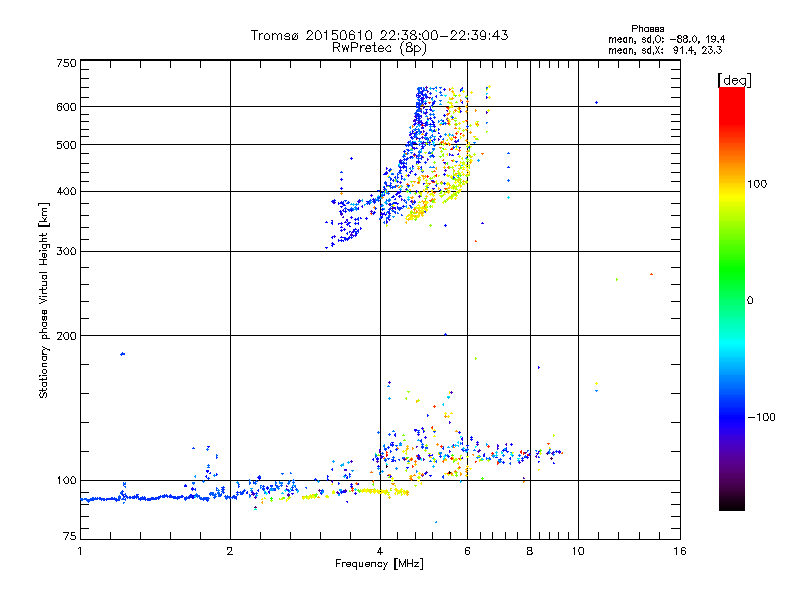Click the black bottom of the phase colorbar
Image resolution: width=800 pixels, height=600 pixels.
pos(732,504)
